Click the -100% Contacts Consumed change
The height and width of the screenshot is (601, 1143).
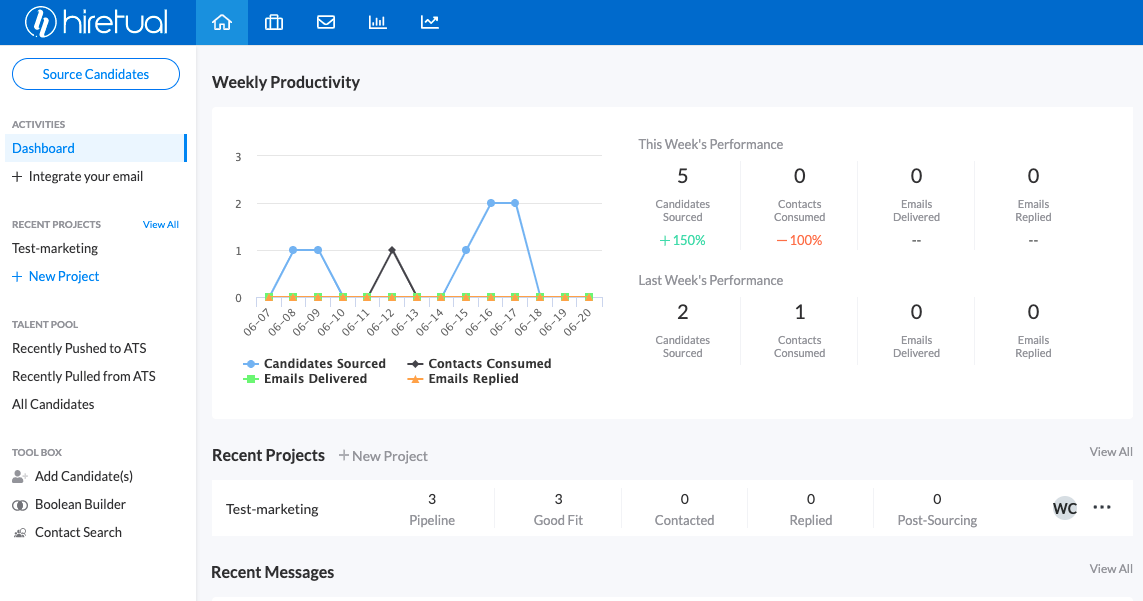(x=800, y=240)
